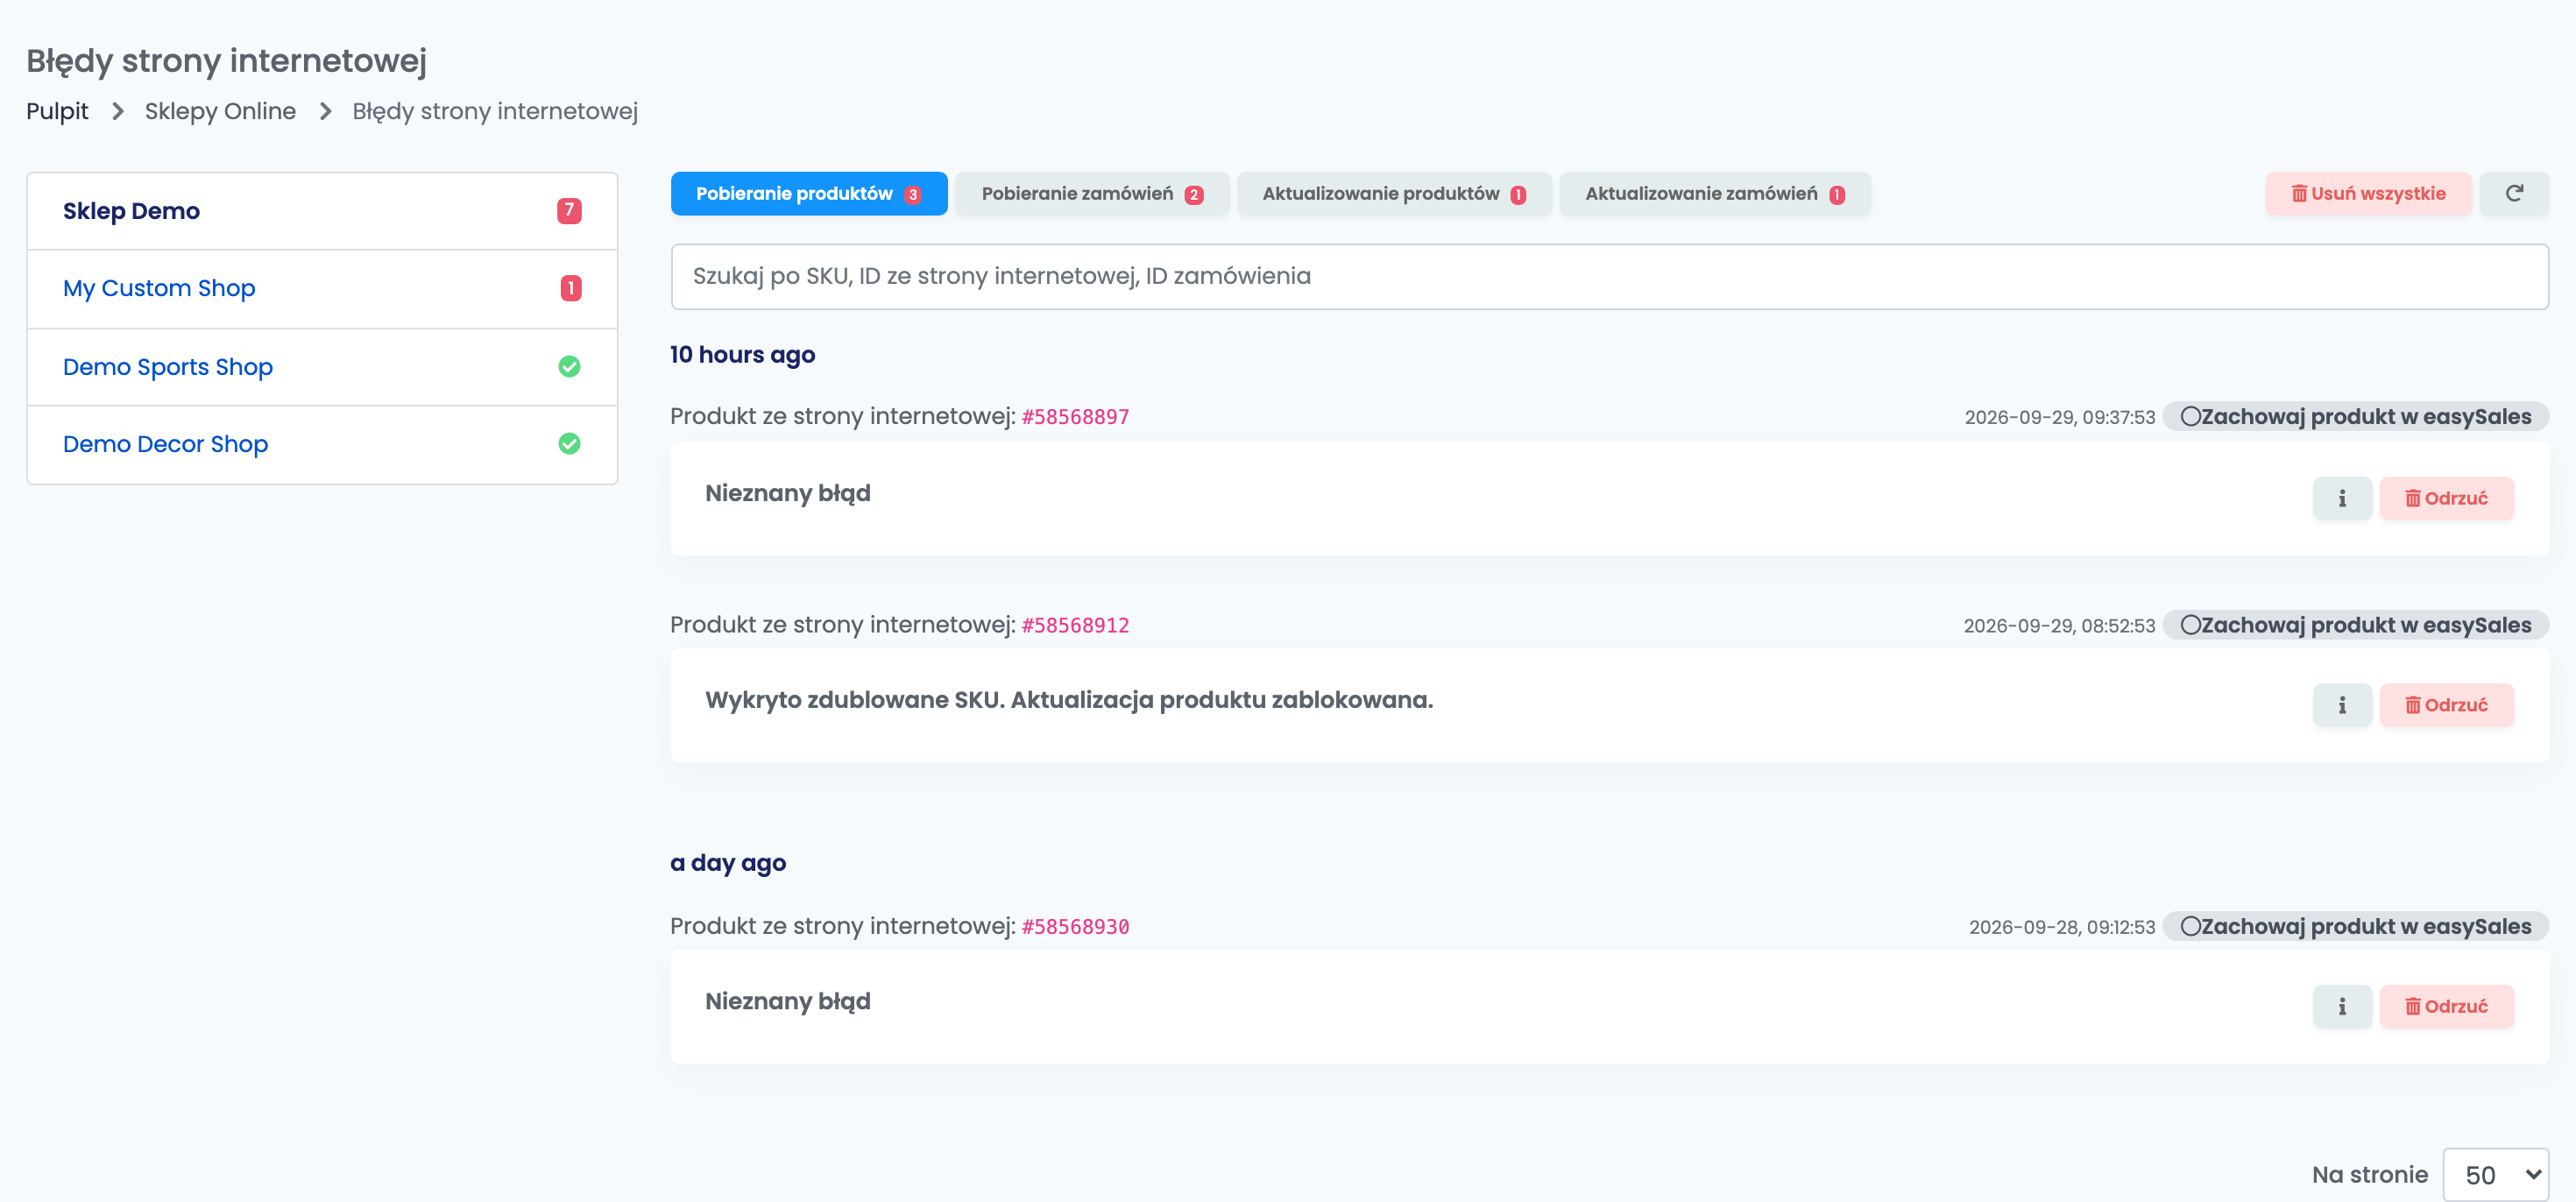The height and width of the screenshot is (1202, 2576).
Task: Click the red 1 badge on My Custom Shop
Action: 570,288
